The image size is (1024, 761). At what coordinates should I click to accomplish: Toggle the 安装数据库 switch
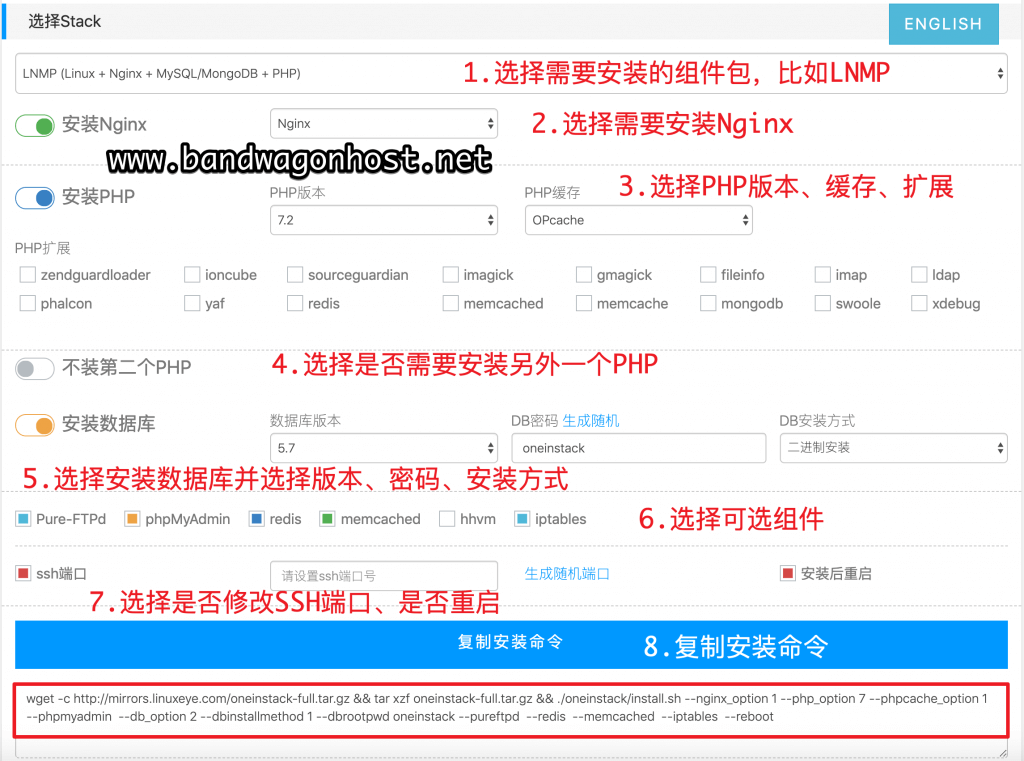pos(35,425)
